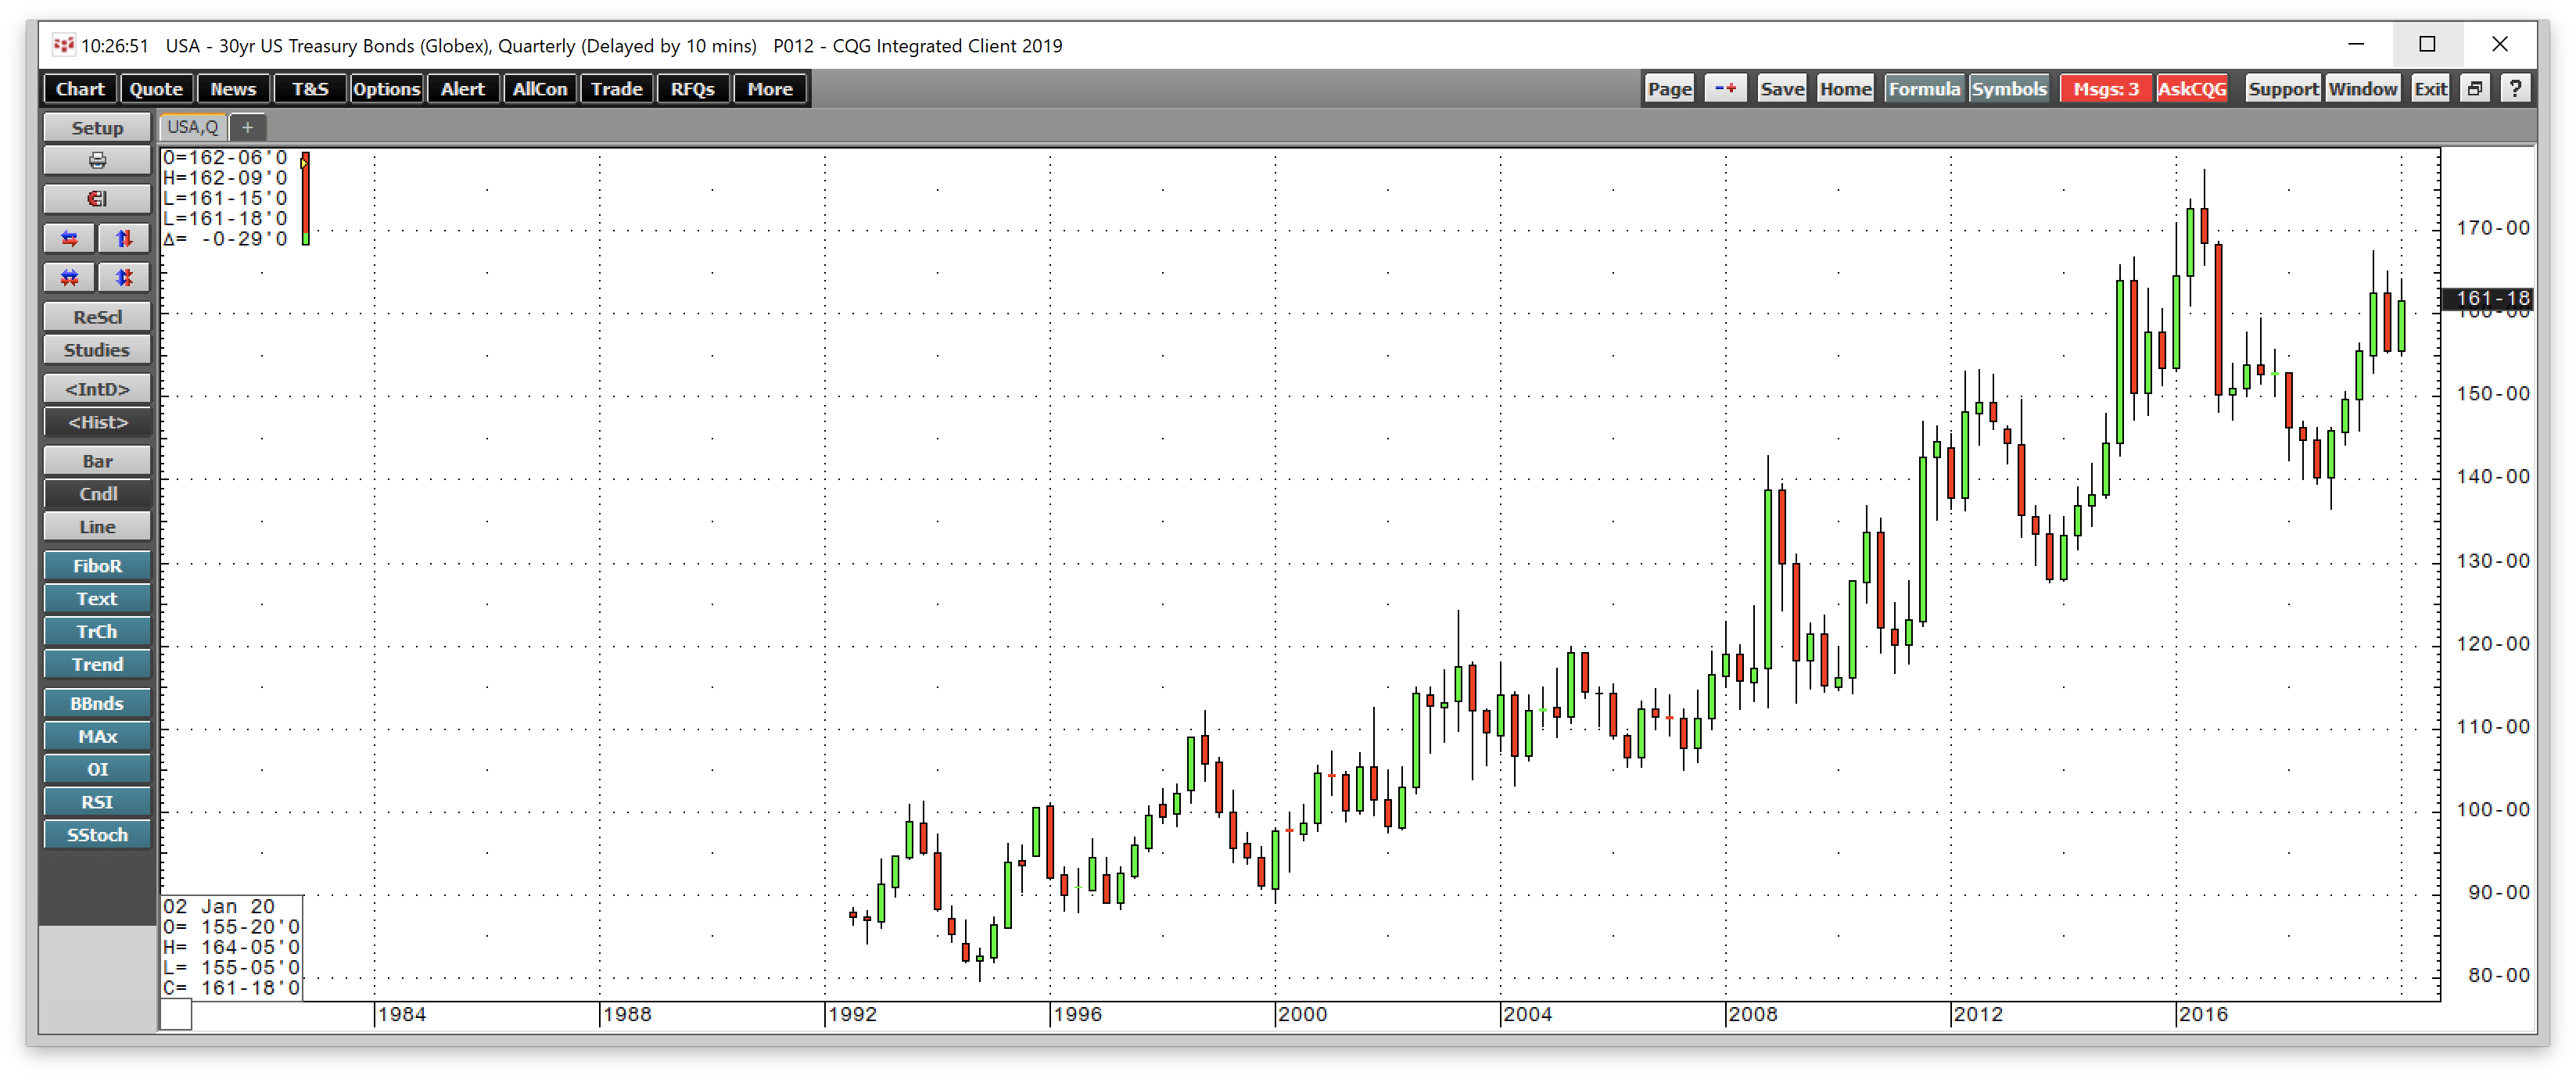
Task: Open the Quote menu
Action: point(156,89)
